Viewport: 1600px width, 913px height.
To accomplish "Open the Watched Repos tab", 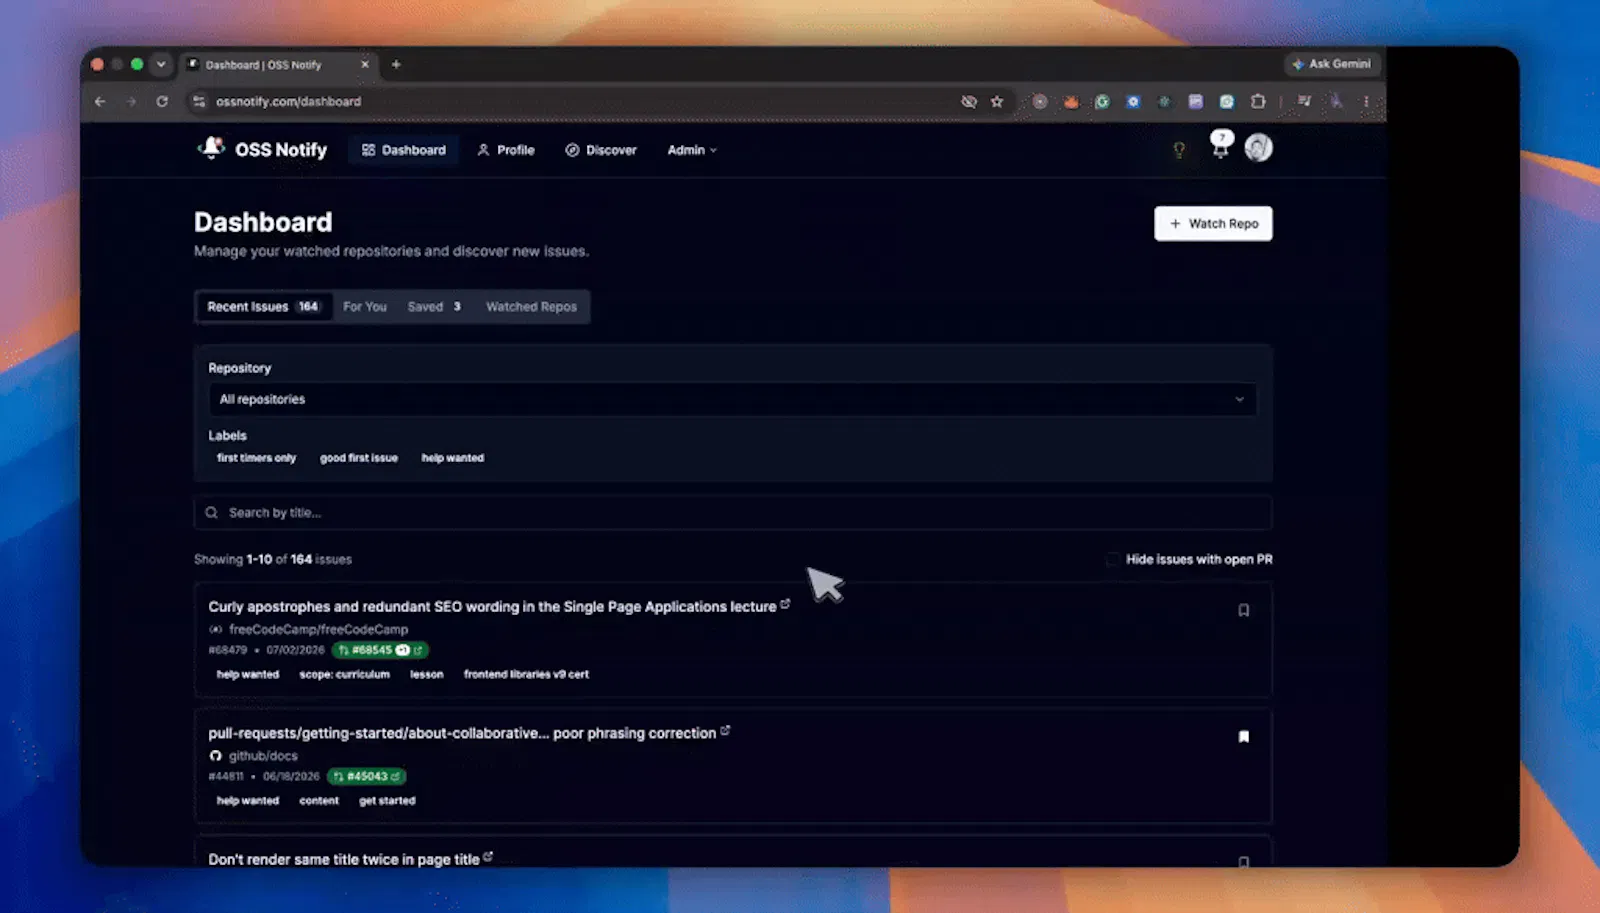I will click(x=531, y=307).
